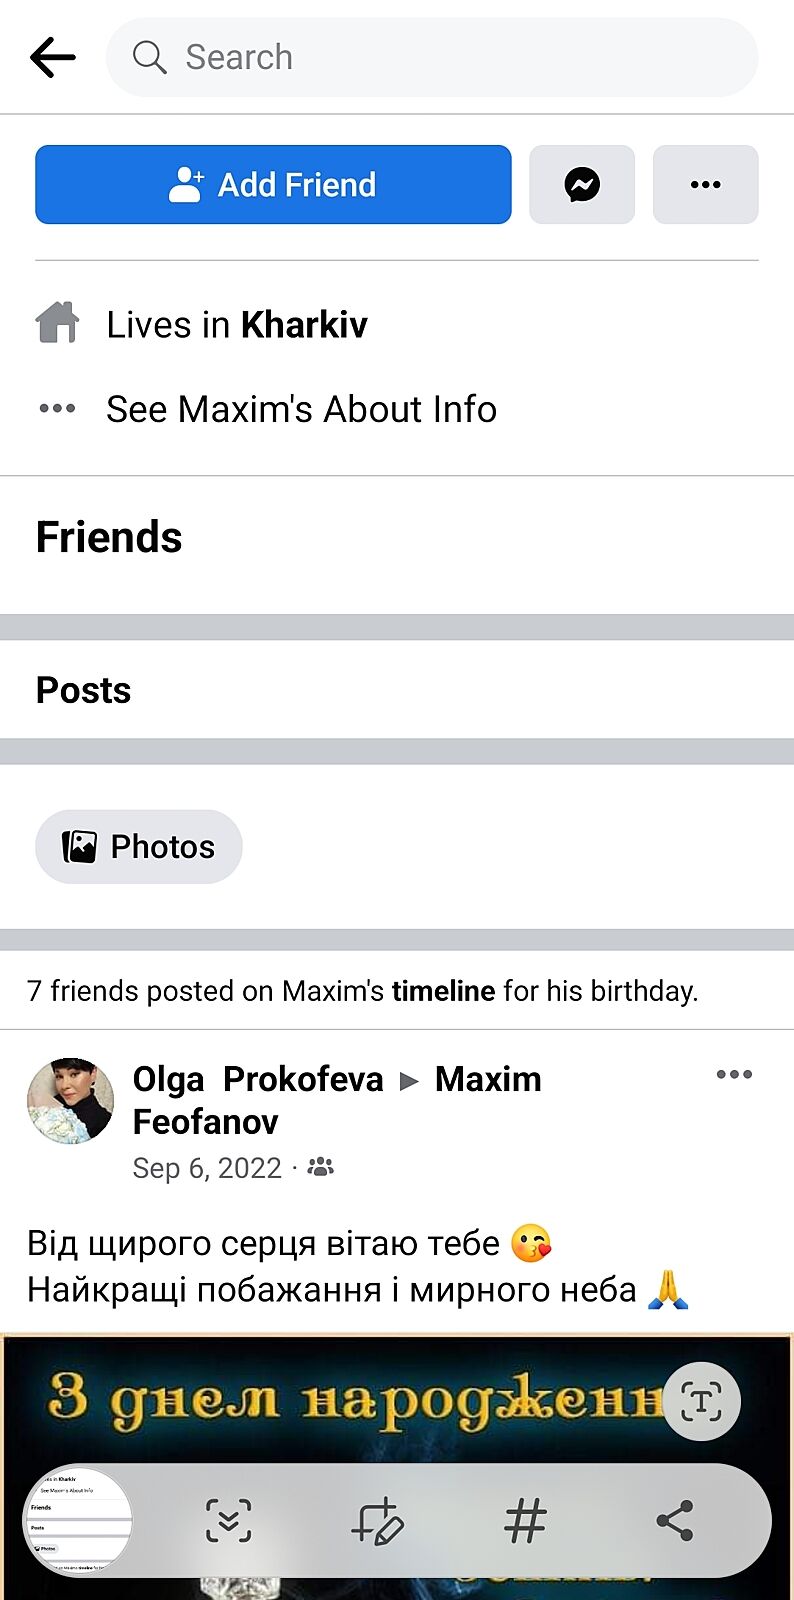Go to the Posts section

point(83,690)
